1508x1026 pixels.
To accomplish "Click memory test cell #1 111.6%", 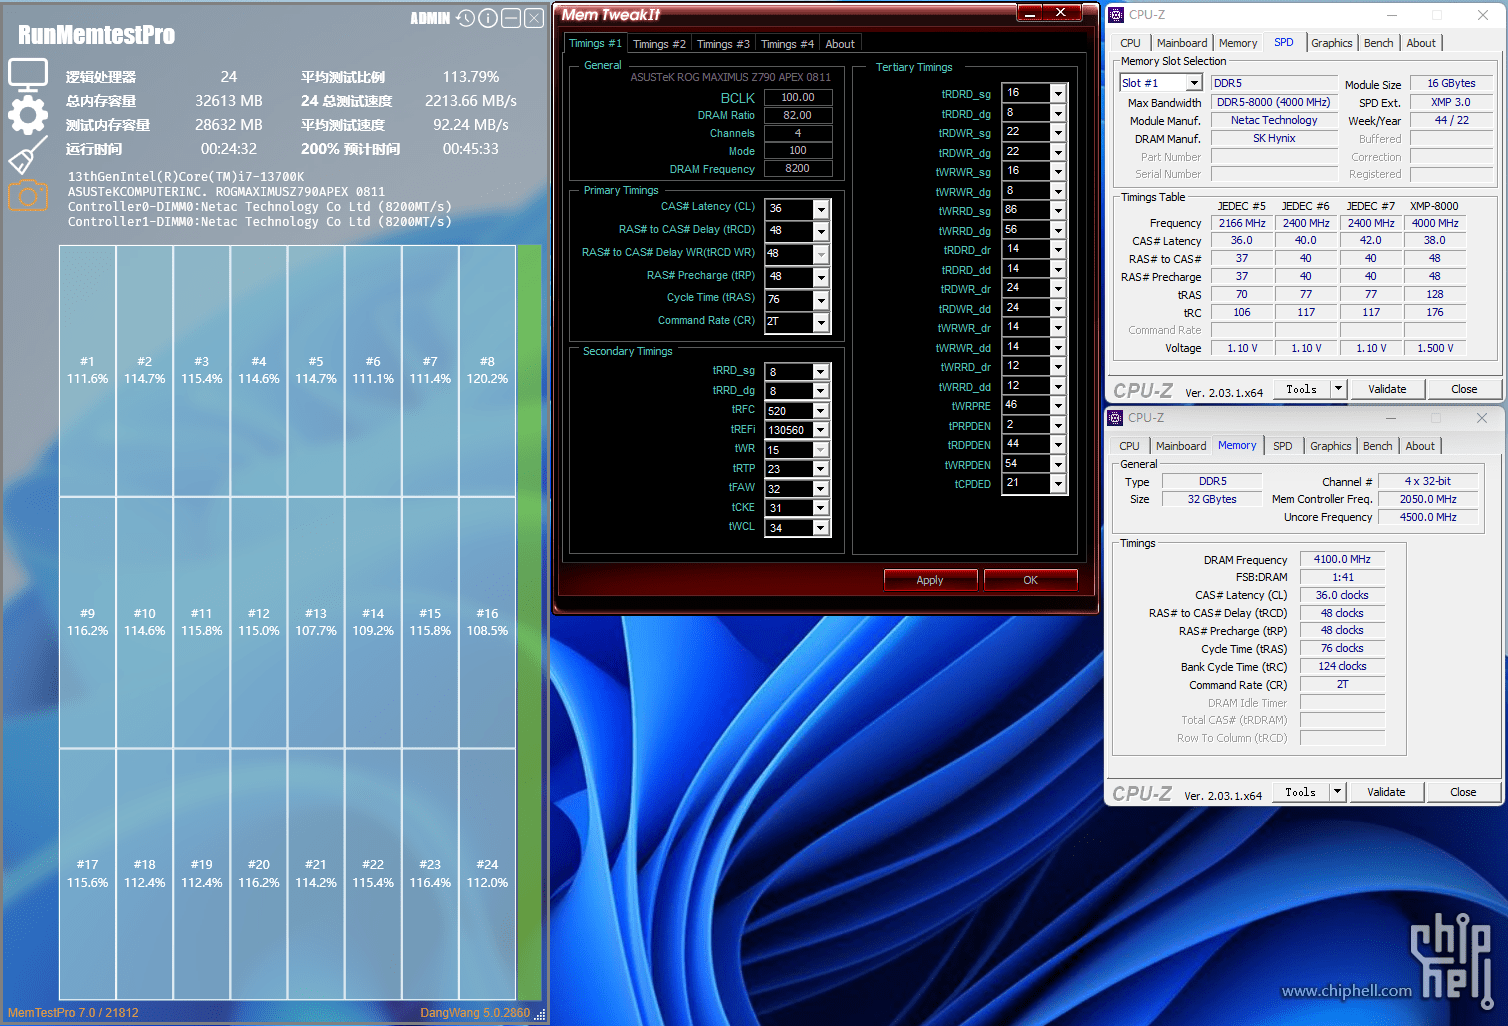I will point(88,371).
